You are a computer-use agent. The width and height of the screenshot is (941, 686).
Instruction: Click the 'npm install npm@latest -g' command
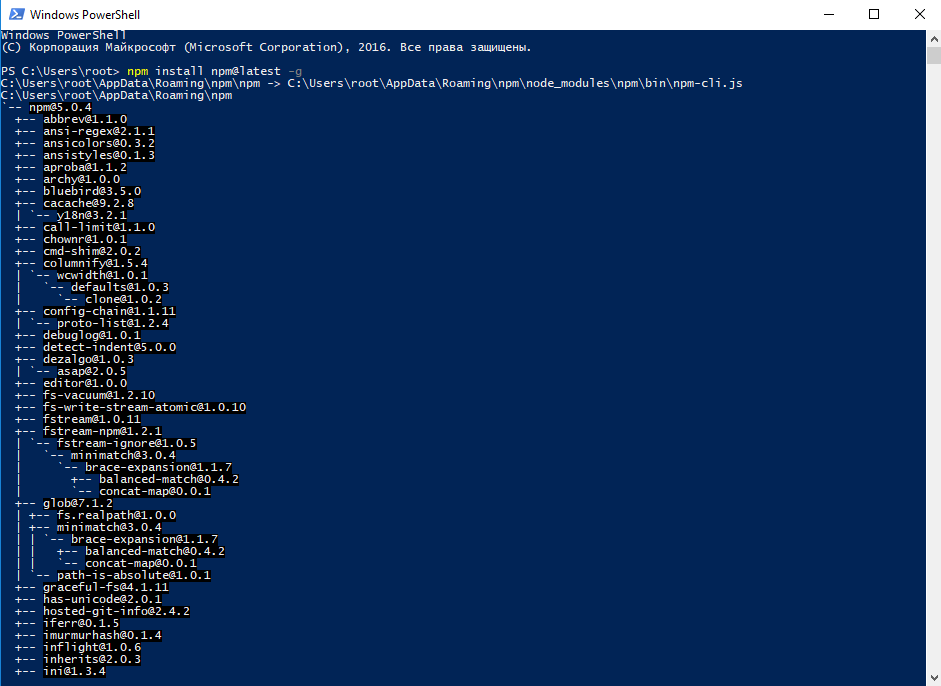pyautogui.click(x=214, y=71)
